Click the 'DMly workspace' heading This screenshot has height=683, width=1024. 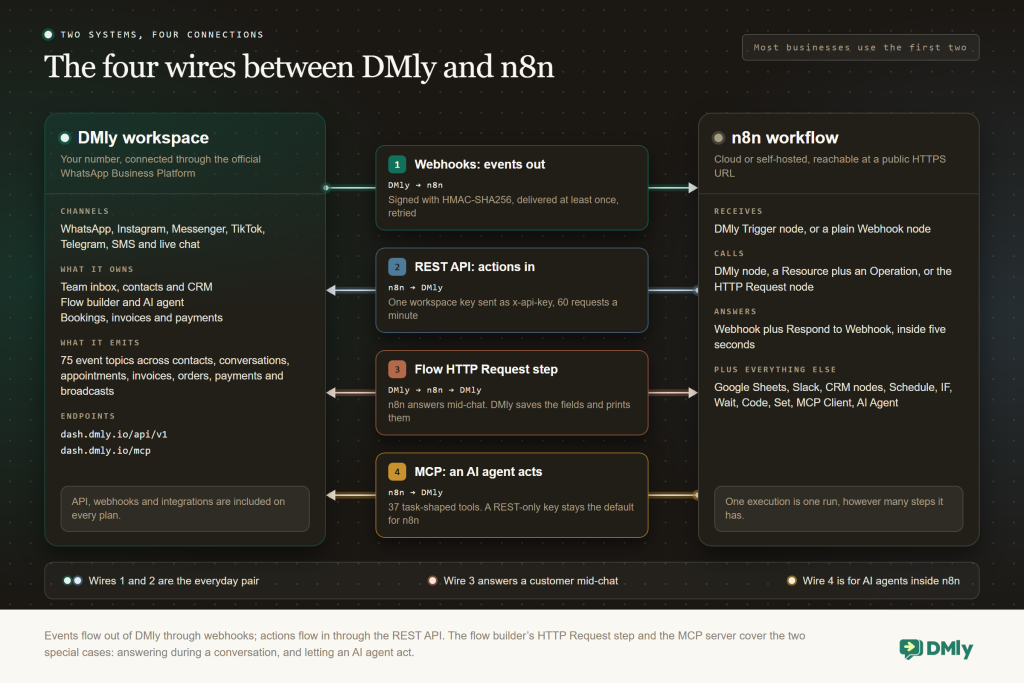(x=143, y=138)
